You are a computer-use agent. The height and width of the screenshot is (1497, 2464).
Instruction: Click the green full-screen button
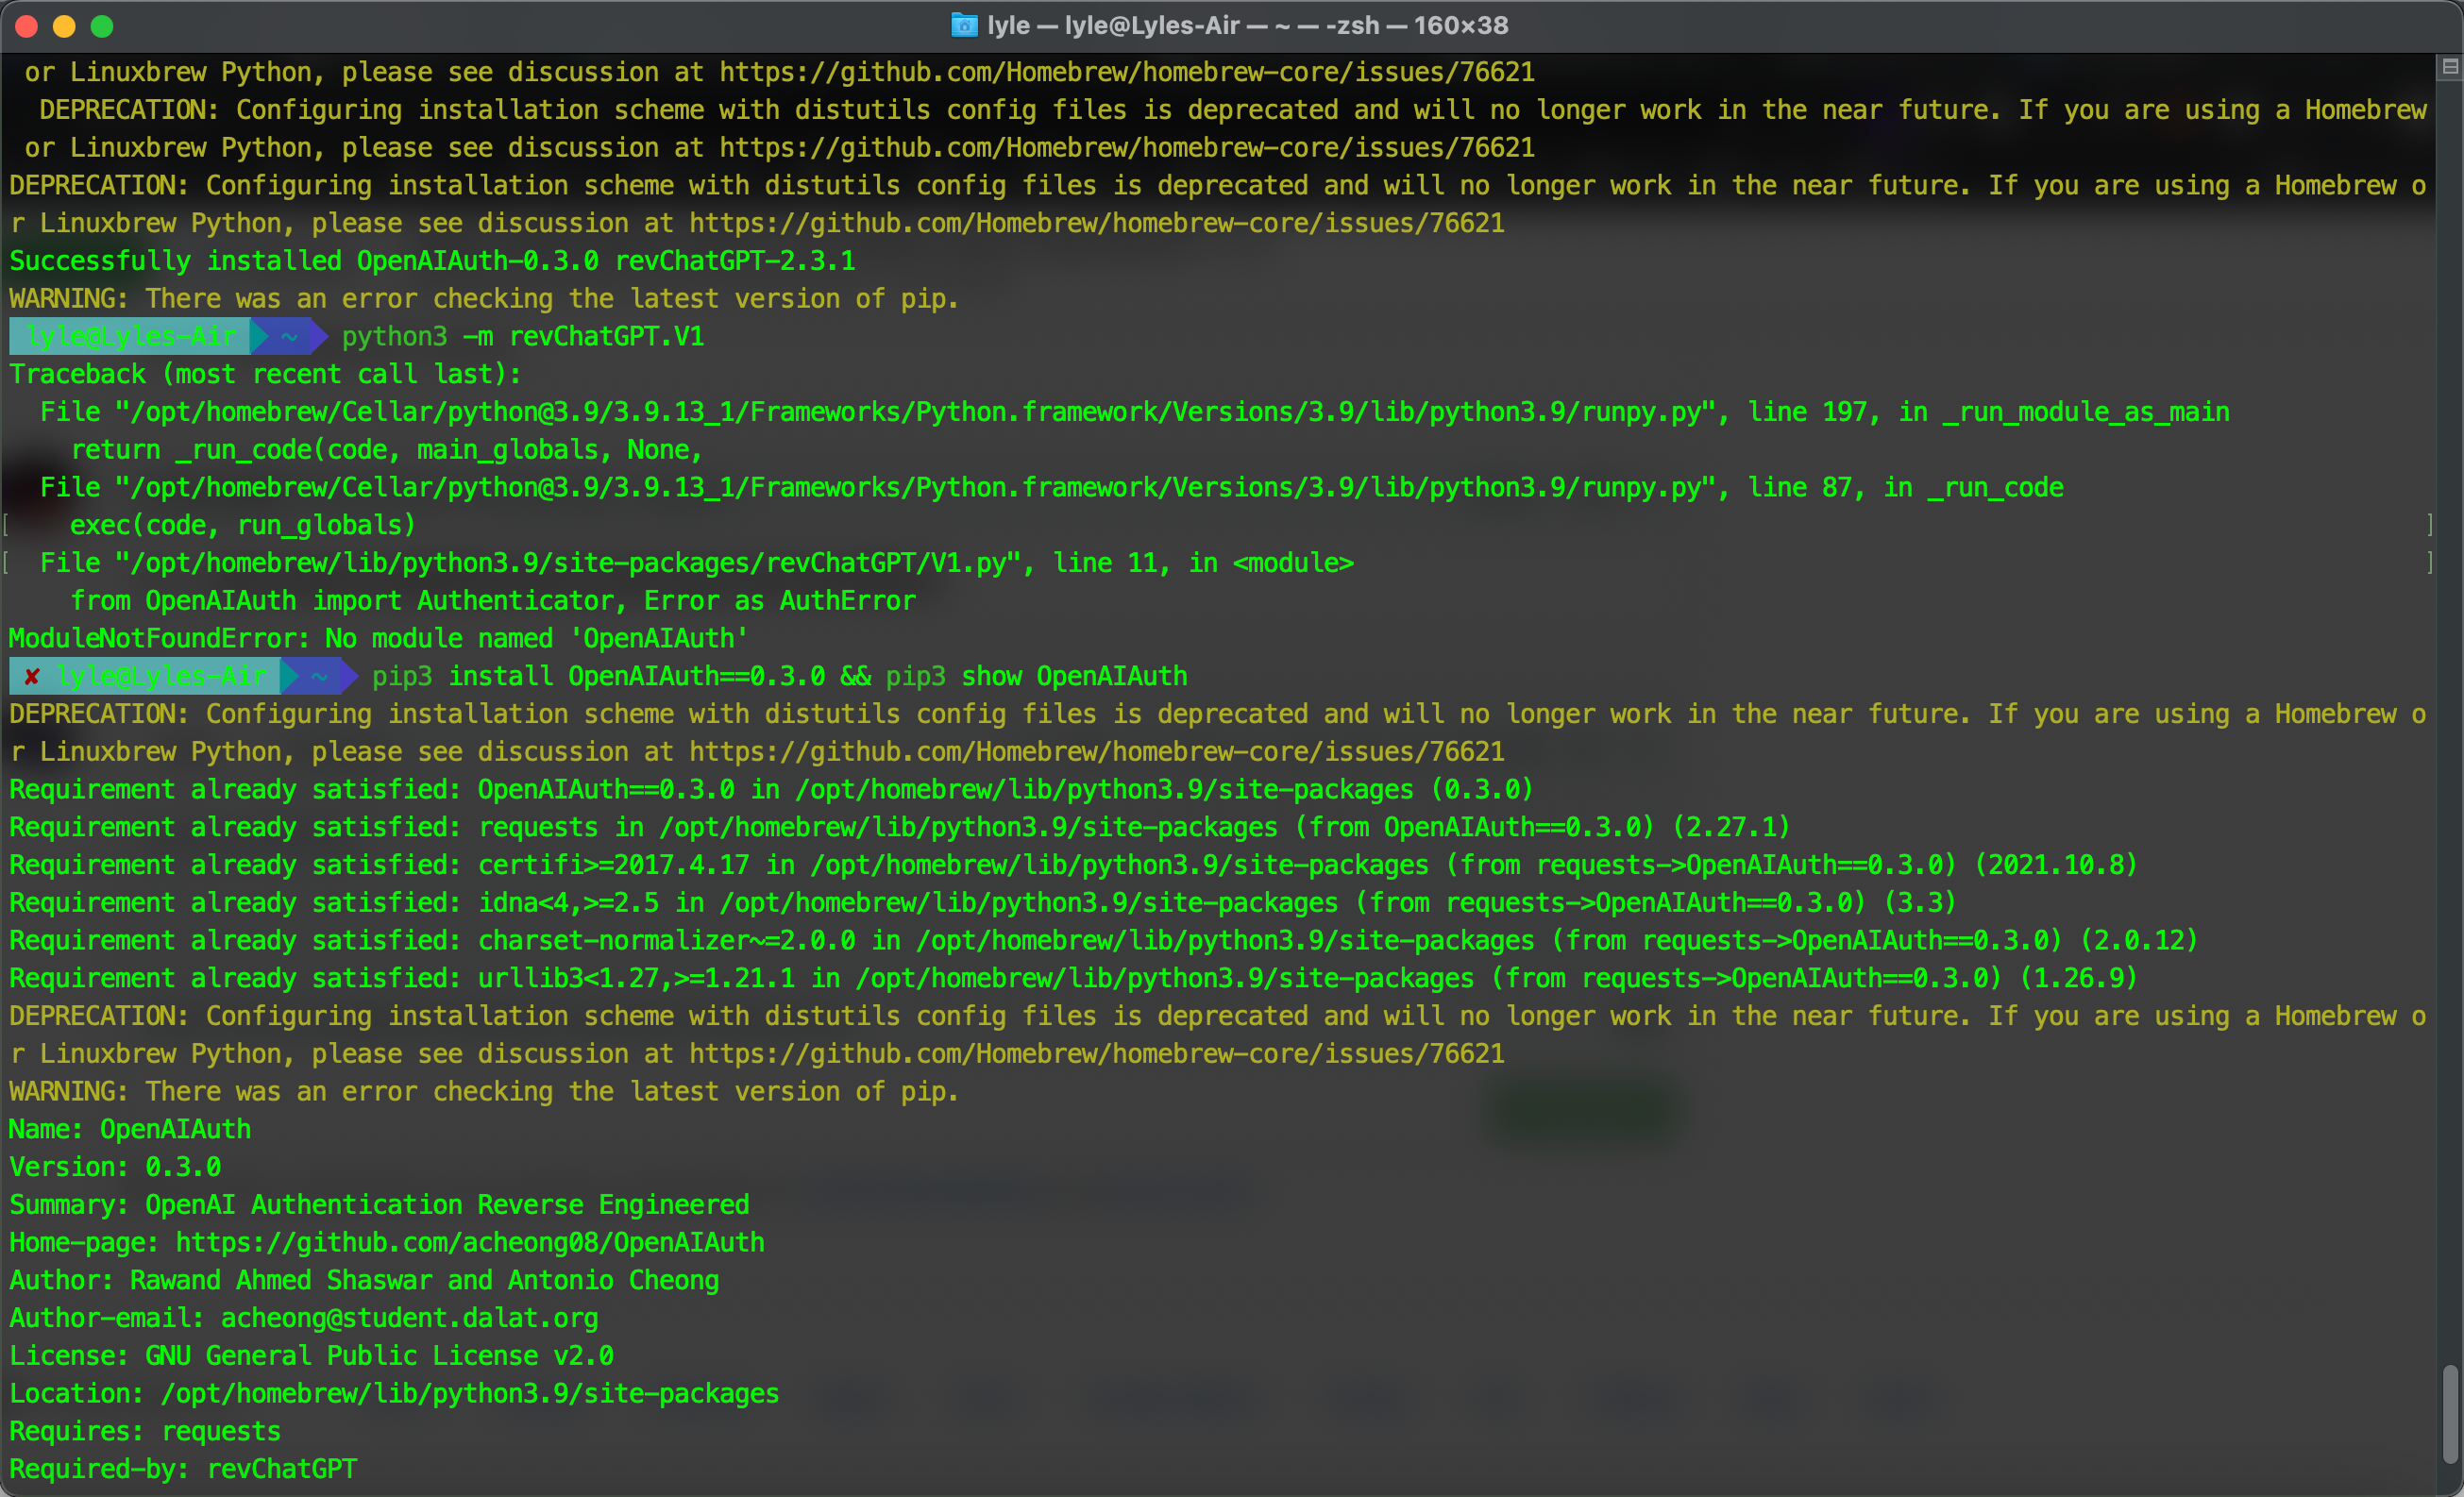tap(103, 26)
